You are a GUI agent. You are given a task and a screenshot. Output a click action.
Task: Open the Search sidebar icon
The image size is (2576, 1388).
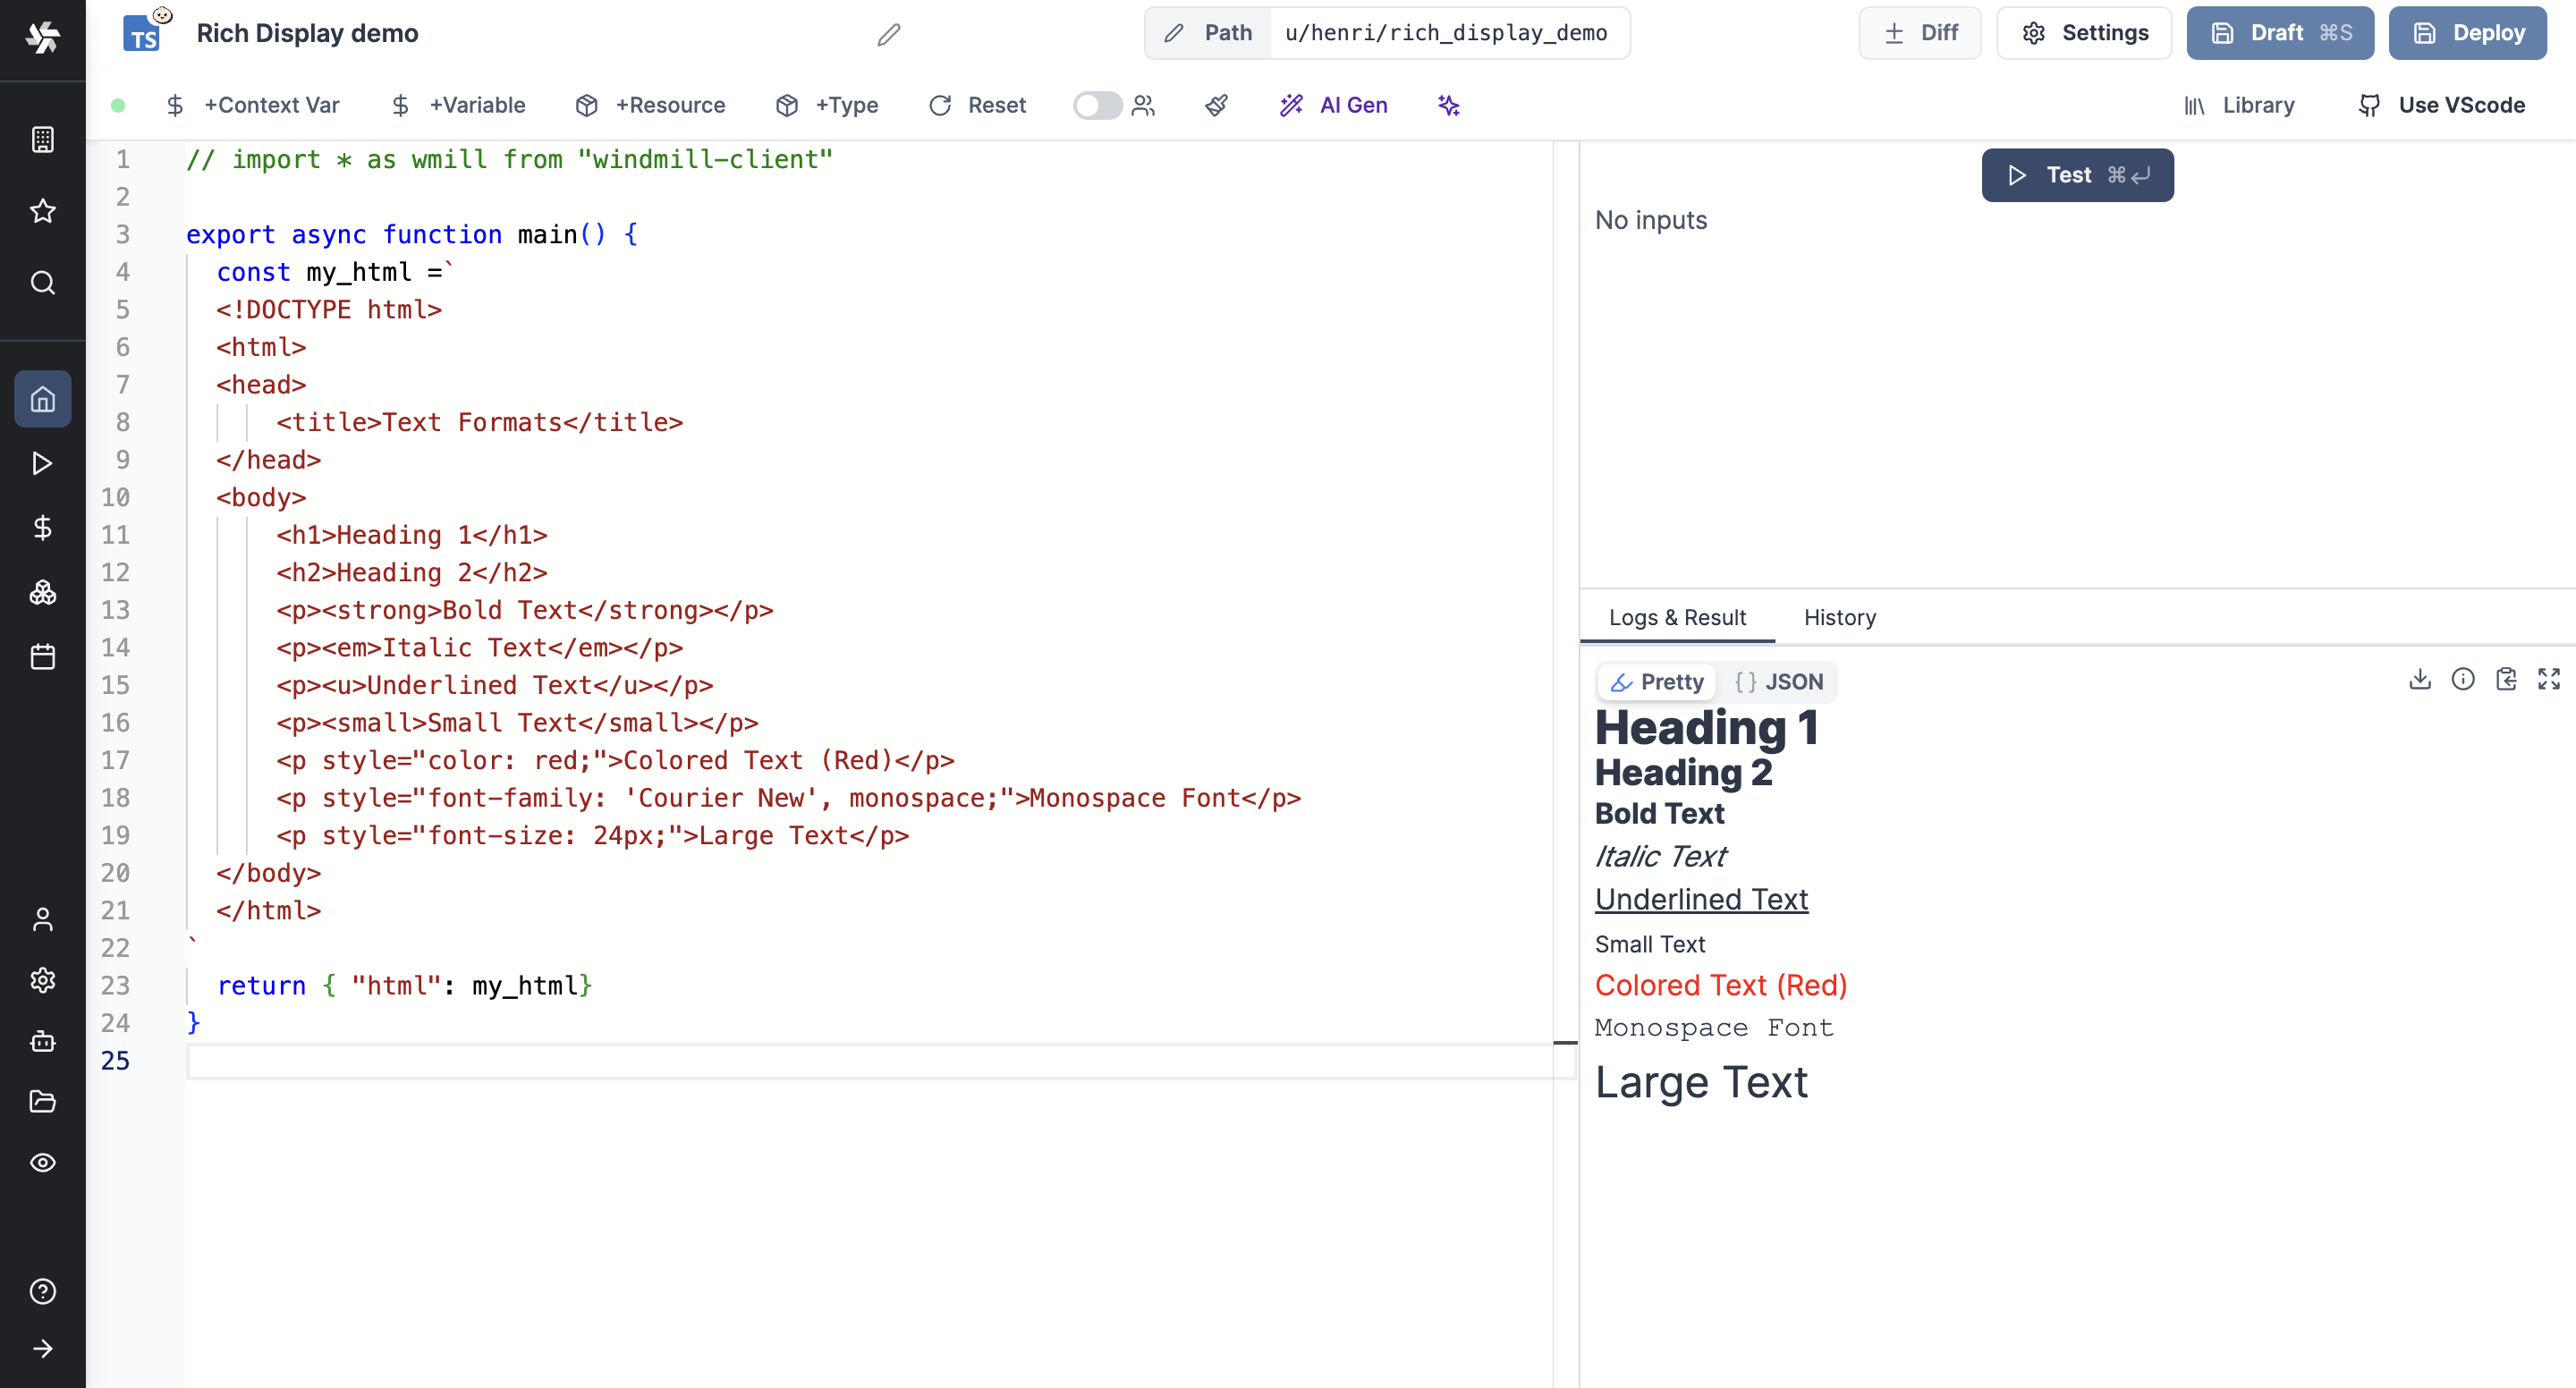point(42,283)
